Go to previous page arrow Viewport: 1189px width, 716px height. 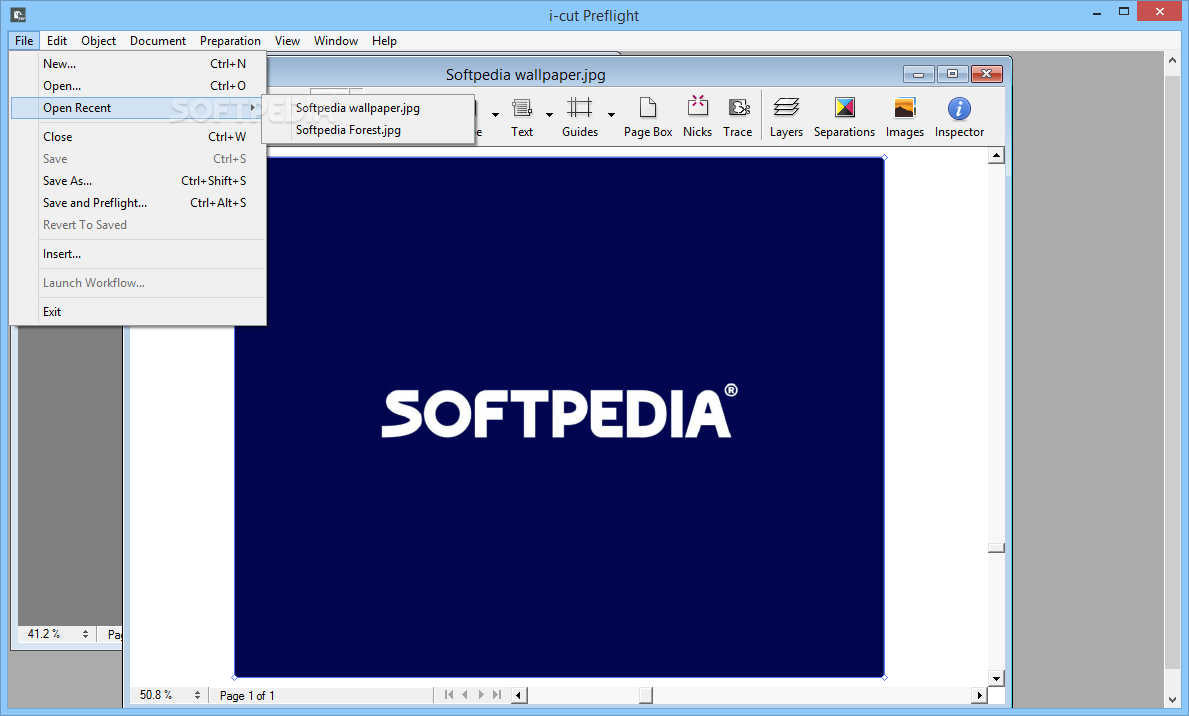(465, 694)
